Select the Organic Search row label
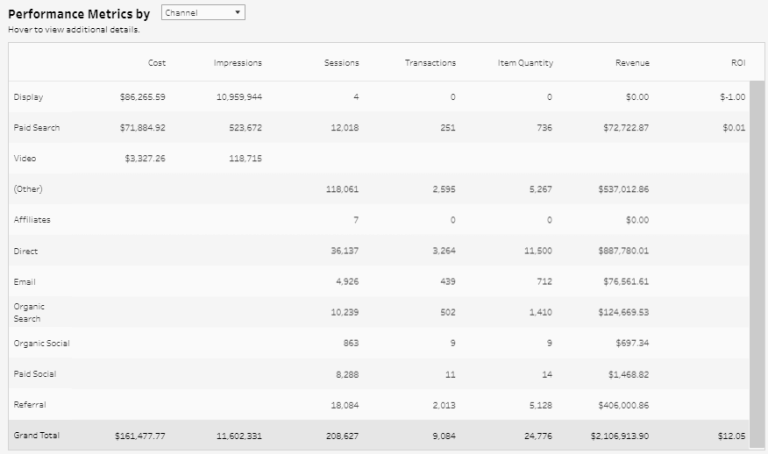The width and height of the screenshot is (768, 454). click(x=29, y=312)
